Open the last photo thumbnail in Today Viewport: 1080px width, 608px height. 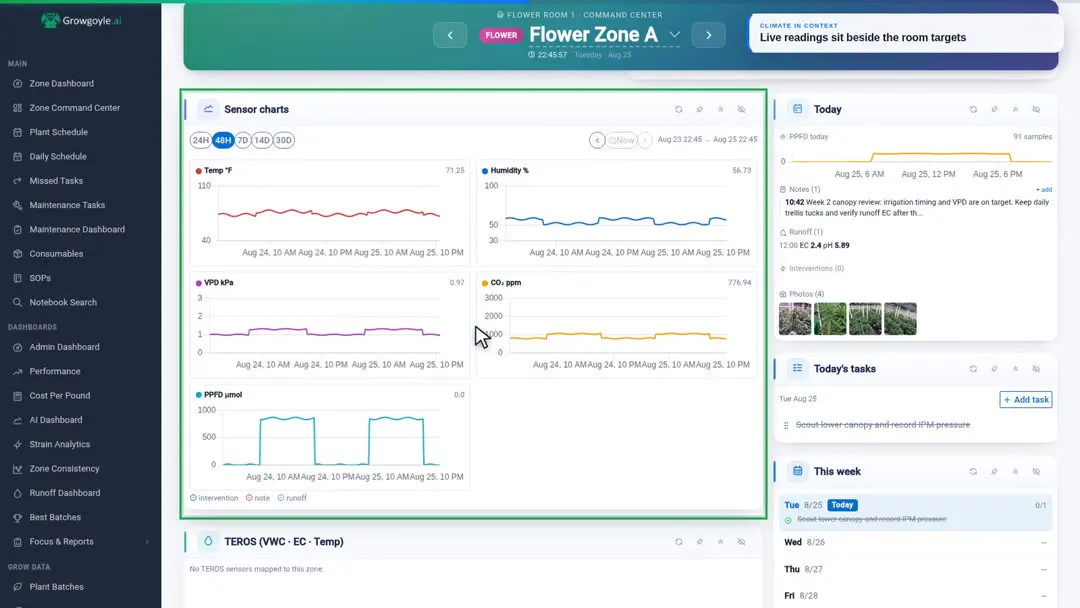[900, 319]
